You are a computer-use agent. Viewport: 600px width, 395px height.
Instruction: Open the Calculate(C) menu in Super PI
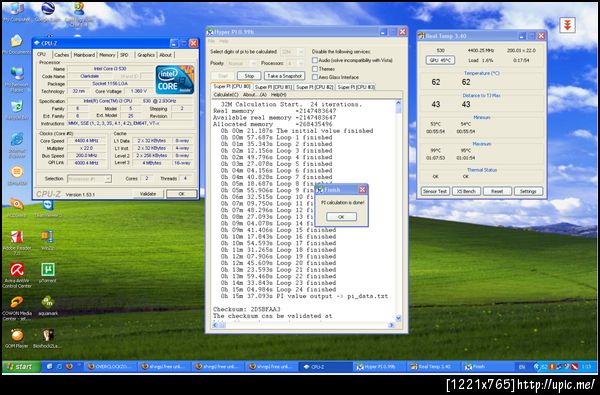pos(226,95)
